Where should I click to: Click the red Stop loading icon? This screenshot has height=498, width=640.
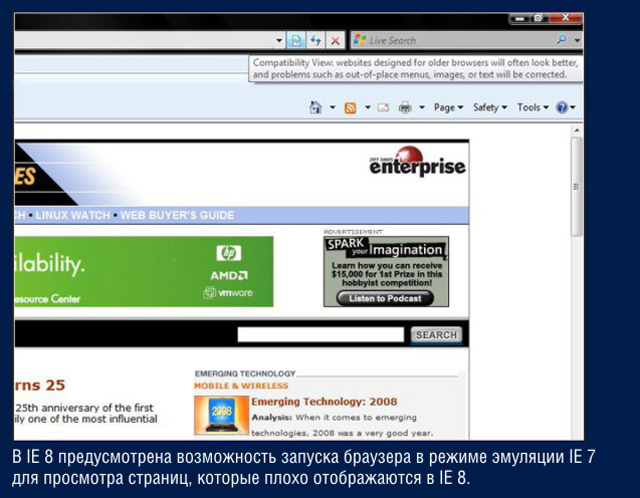[335, 40]
